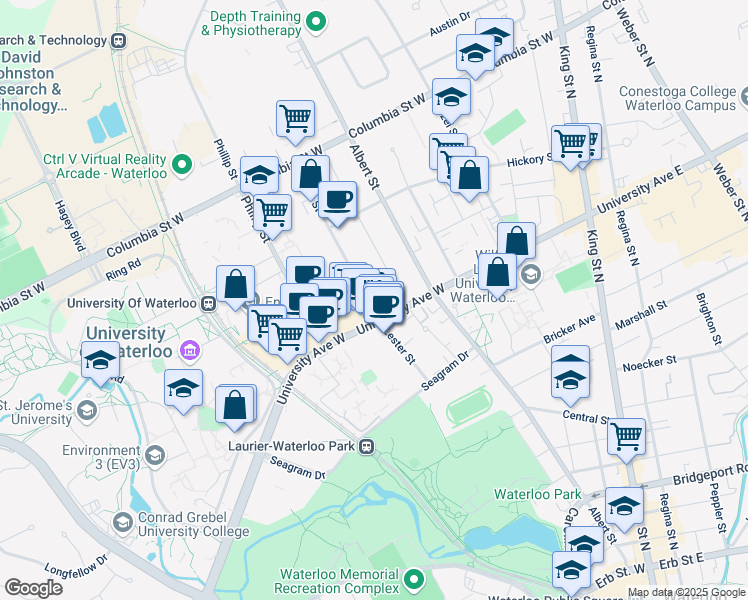Click the Brighton St street label

pyautogui.click(x=709, y=319)
